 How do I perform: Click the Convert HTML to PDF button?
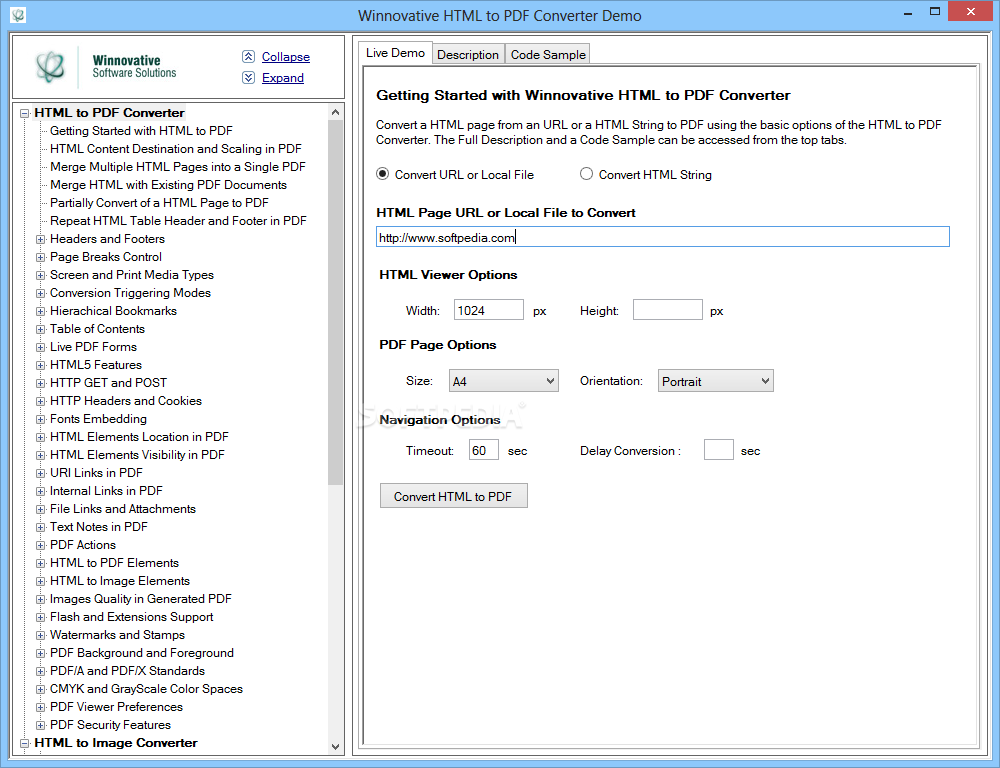point(453,496)
